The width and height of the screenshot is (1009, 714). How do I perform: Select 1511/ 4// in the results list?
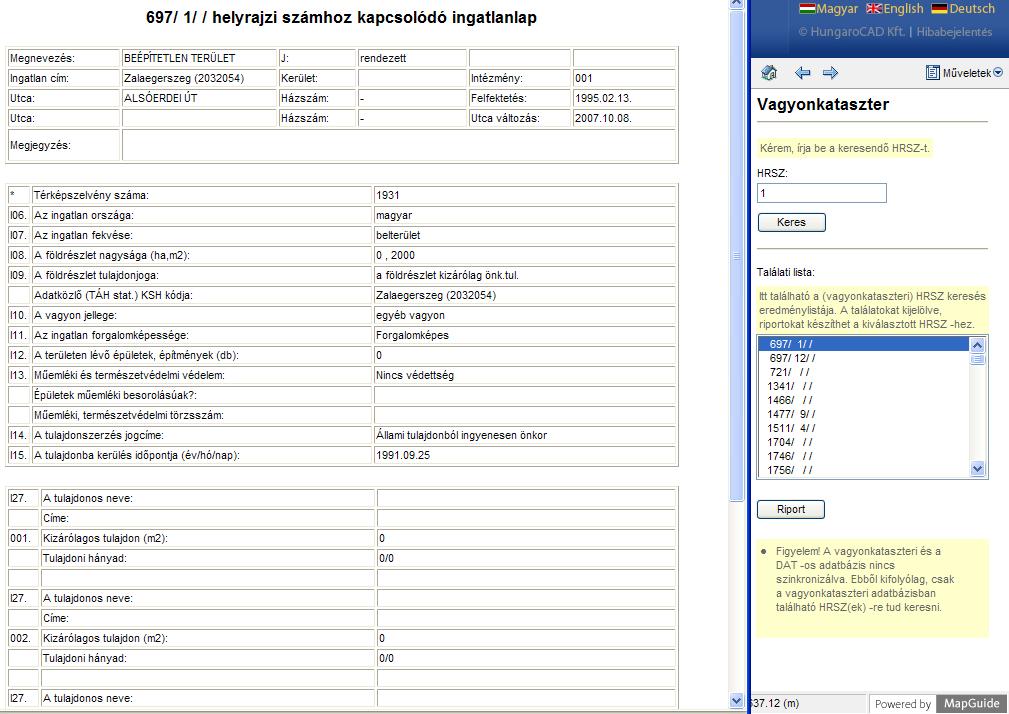pos(864,428)
